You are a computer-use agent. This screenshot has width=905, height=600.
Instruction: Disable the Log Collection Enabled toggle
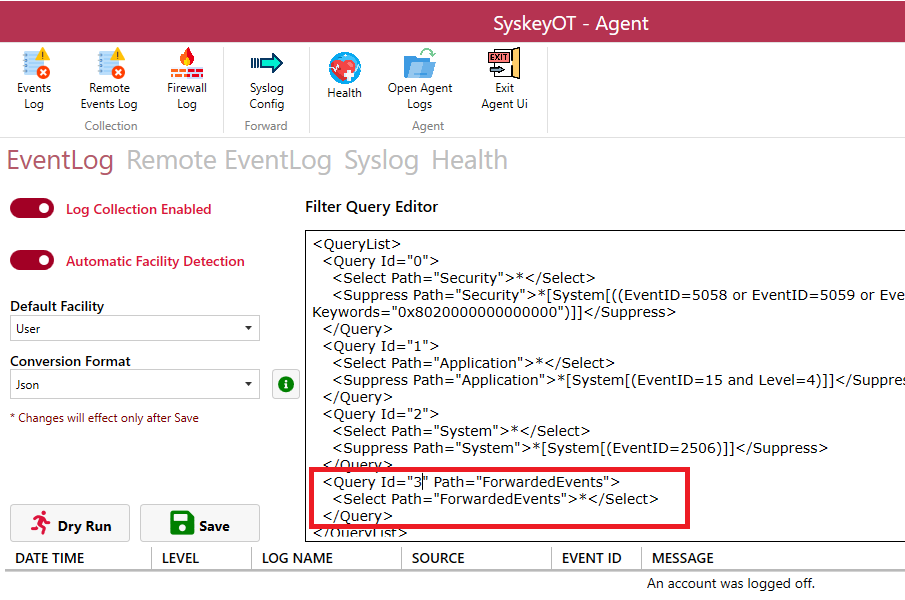pyautogui.click(x=32, y=209)
